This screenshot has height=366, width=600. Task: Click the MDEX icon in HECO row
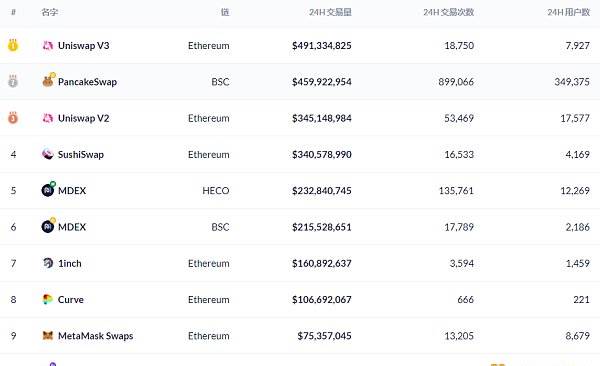48,190
